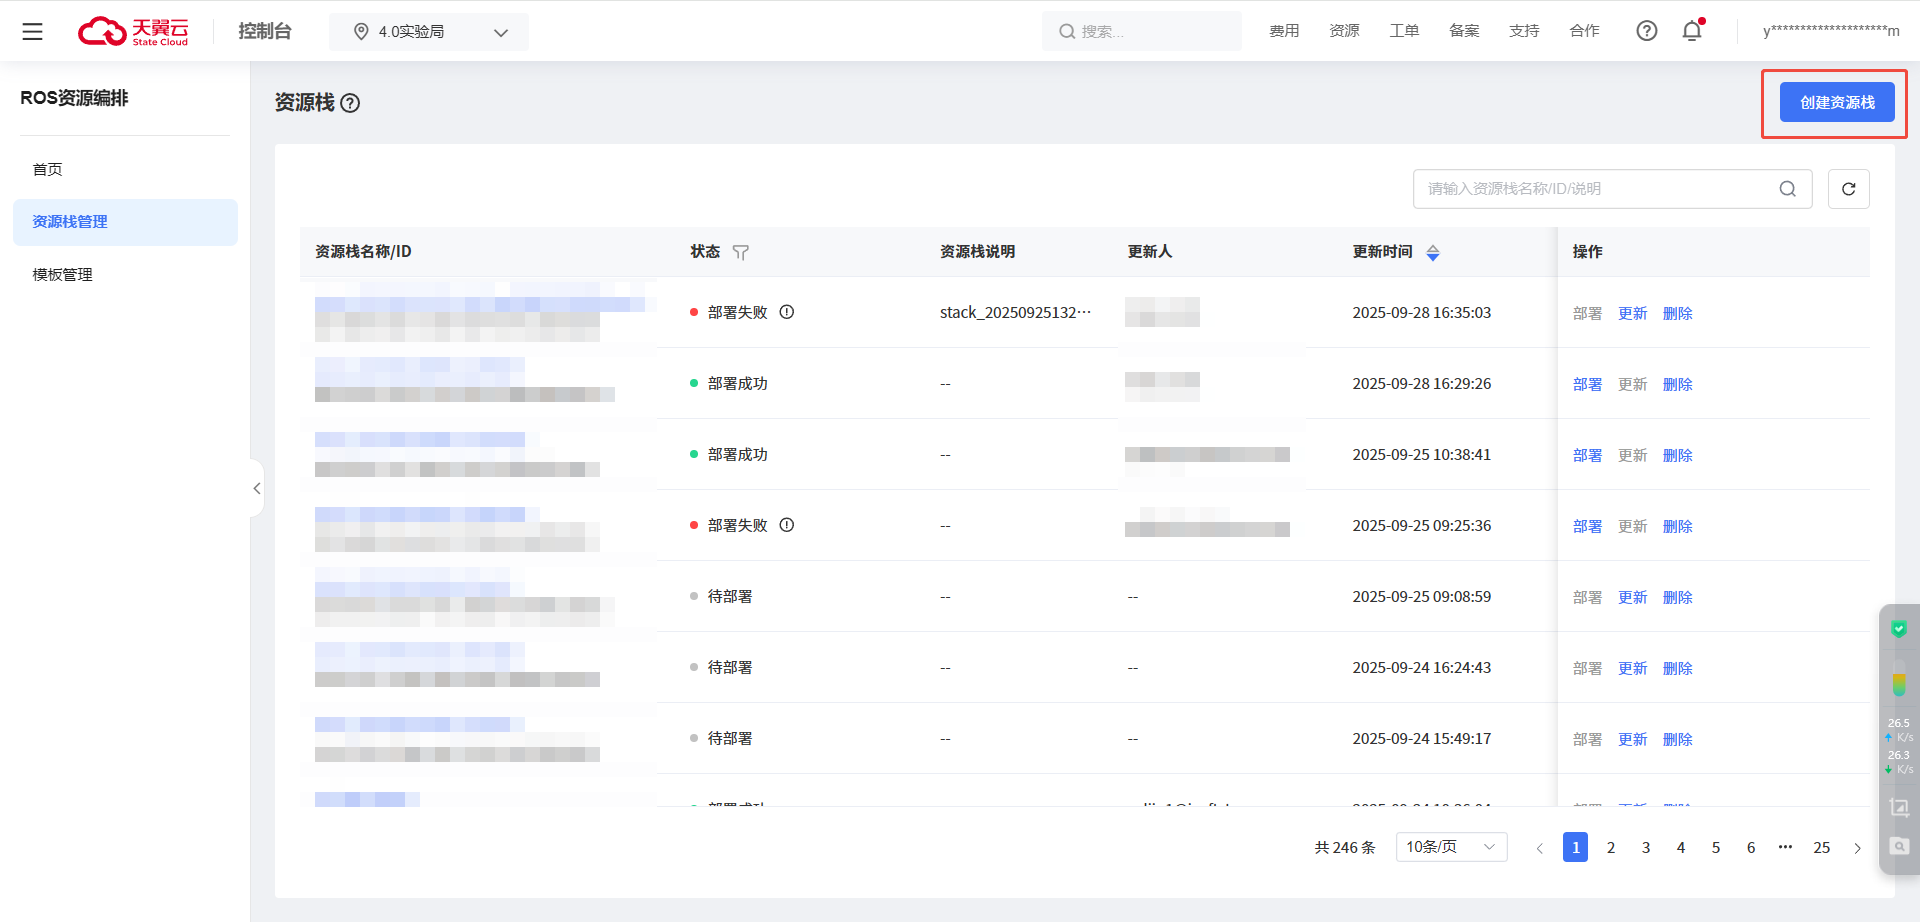Go to page 3 in pagination
Screen dimensions: 1920x922
tap(1645, 848)
